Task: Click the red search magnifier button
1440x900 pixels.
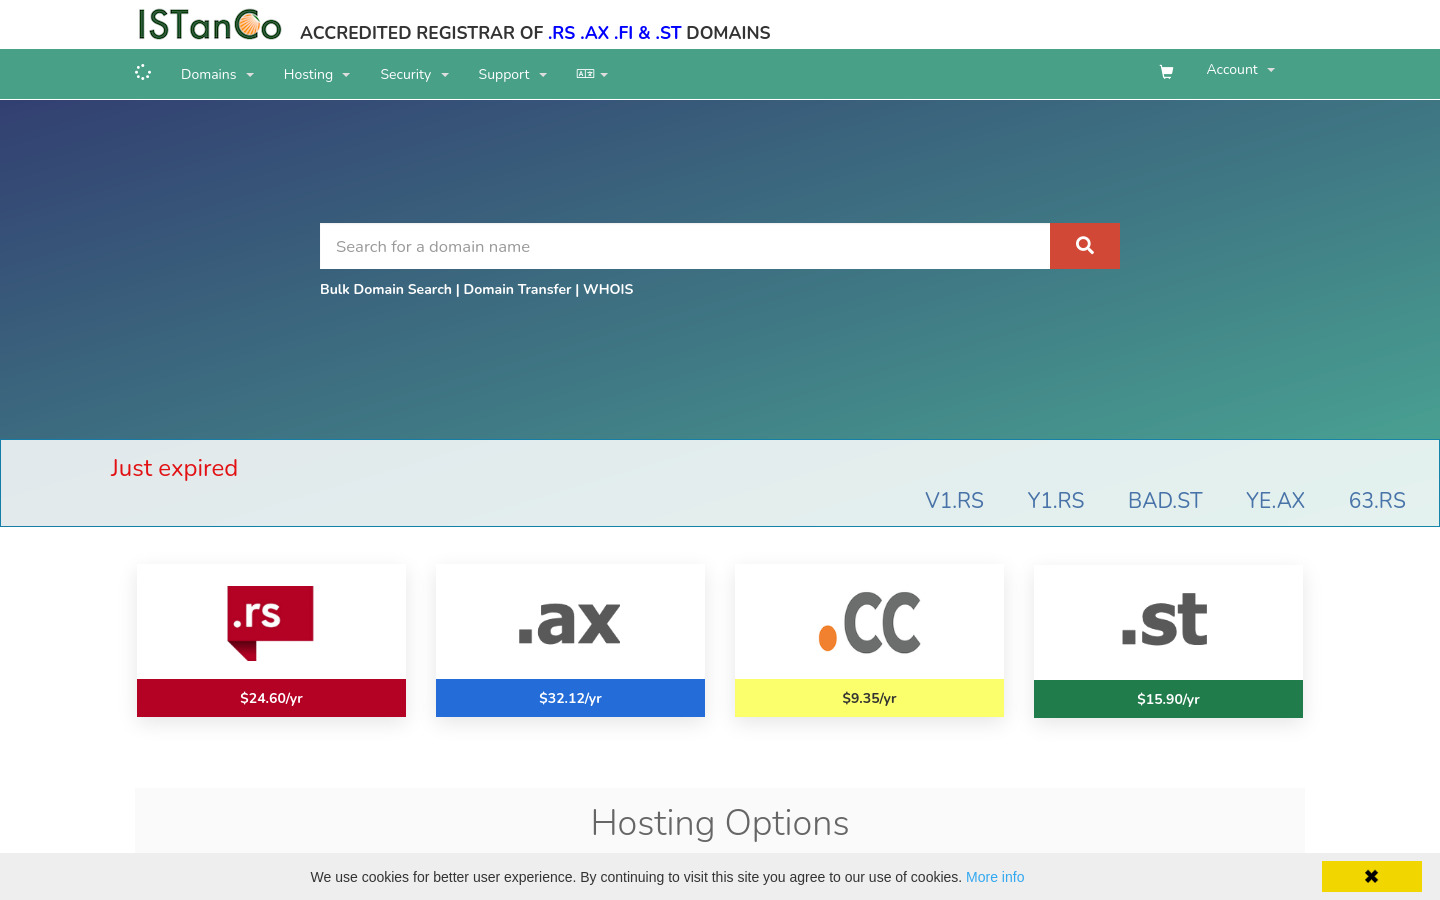Action: [x=1085, y=246]
